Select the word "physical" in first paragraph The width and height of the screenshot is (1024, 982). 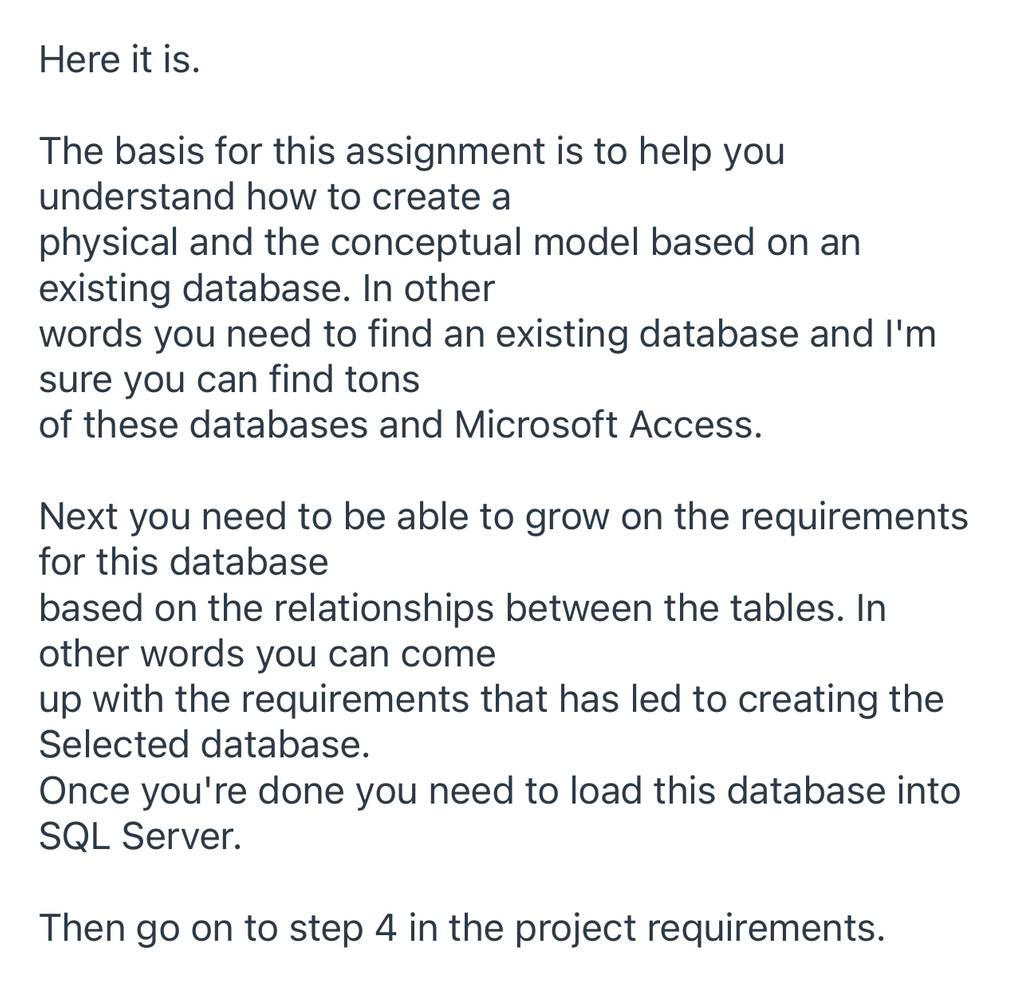pyautogui.click(x=108, y=244)
